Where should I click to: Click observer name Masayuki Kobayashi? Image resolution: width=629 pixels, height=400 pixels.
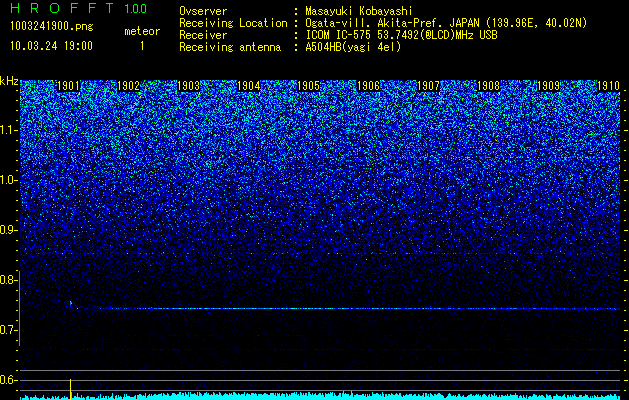[x=359, y=11]
